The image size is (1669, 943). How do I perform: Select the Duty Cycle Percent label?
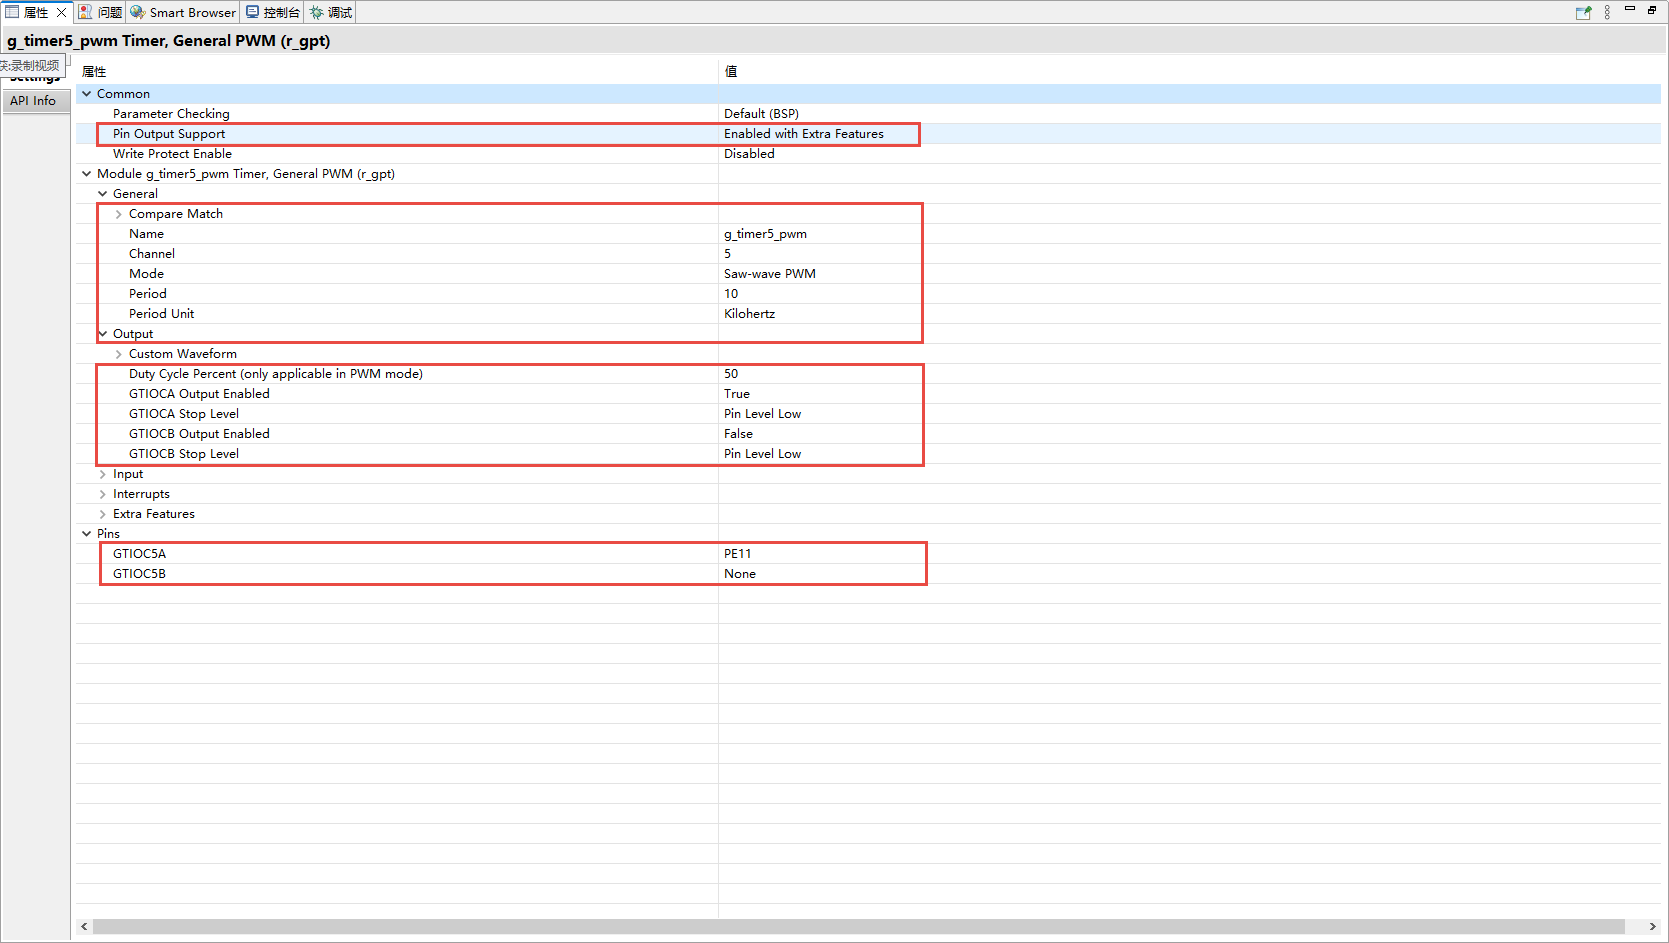[x=276, y=374]
